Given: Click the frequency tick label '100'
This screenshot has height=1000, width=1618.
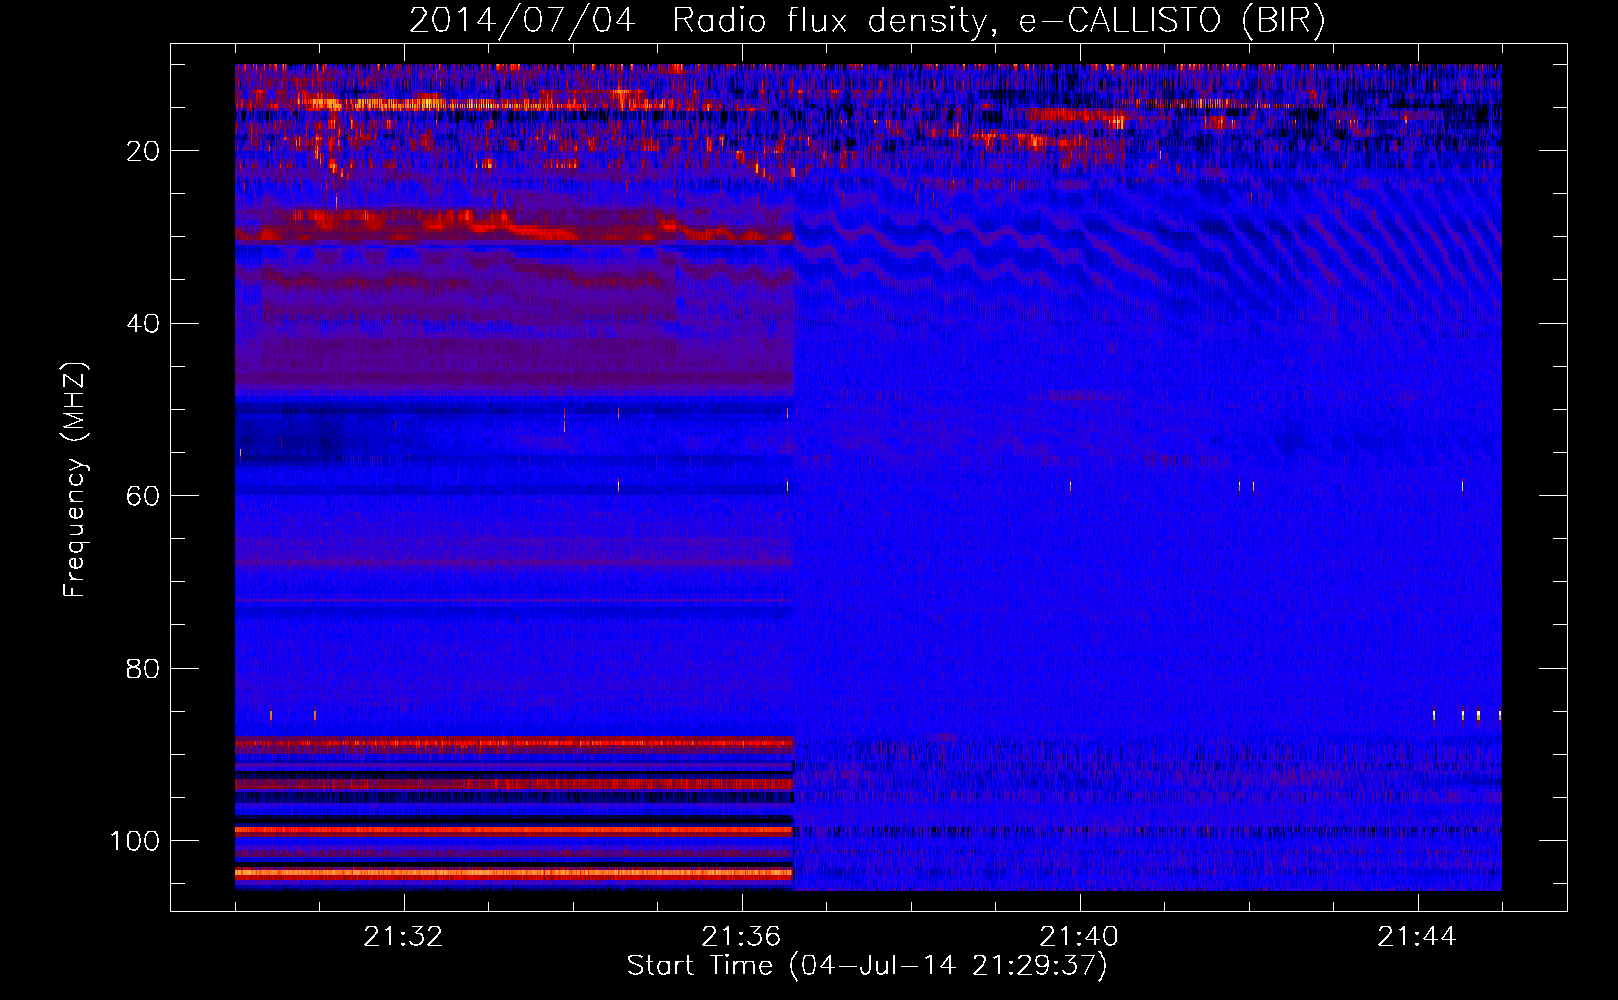Looking at the screenshot, I should (135, 841).
